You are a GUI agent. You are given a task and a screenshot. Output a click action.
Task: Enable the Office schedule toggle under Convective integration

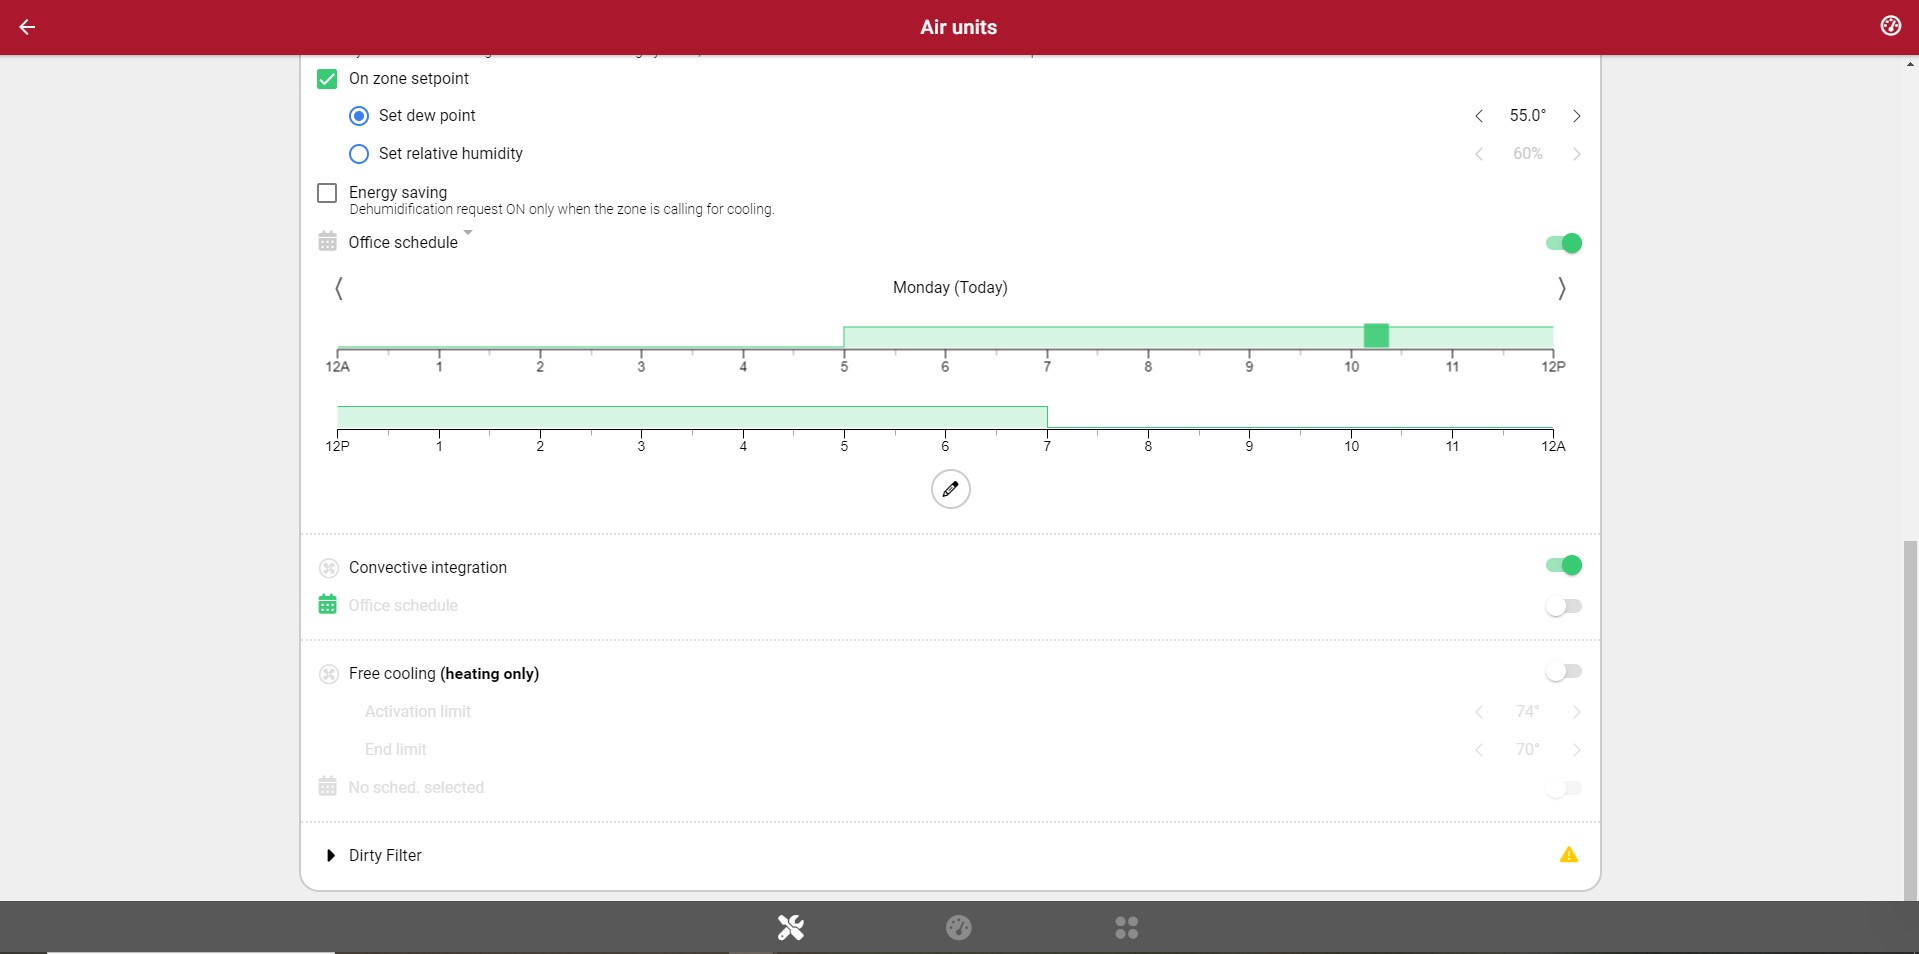(1564, 606)
